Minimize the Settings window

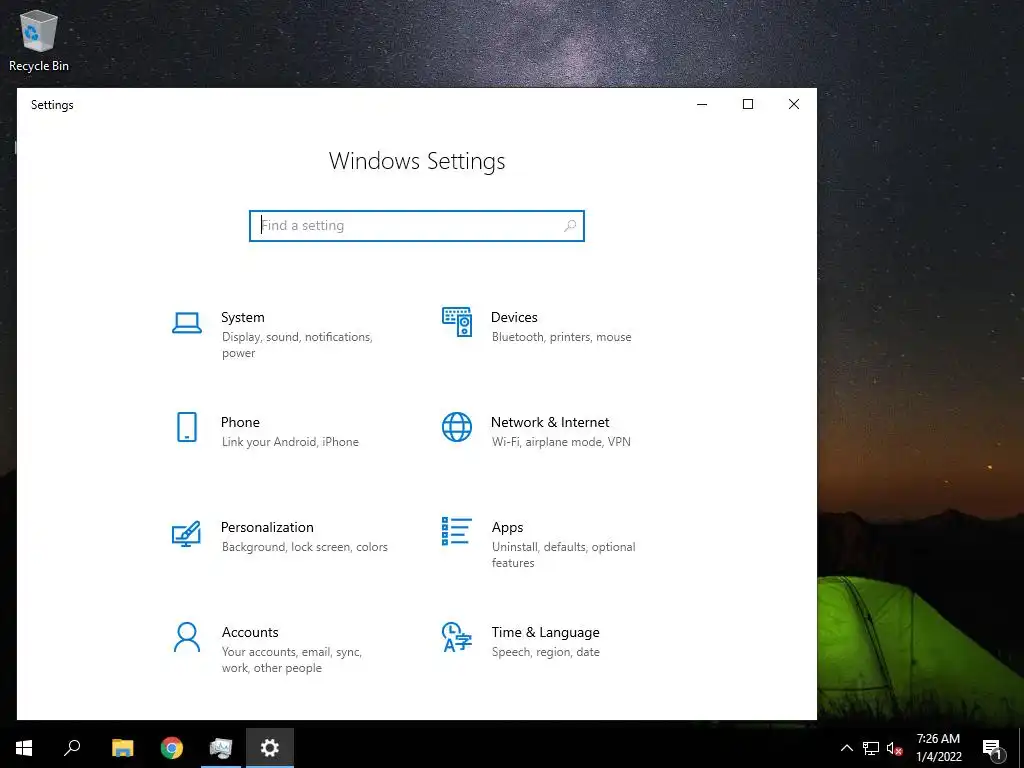[702, 104]
